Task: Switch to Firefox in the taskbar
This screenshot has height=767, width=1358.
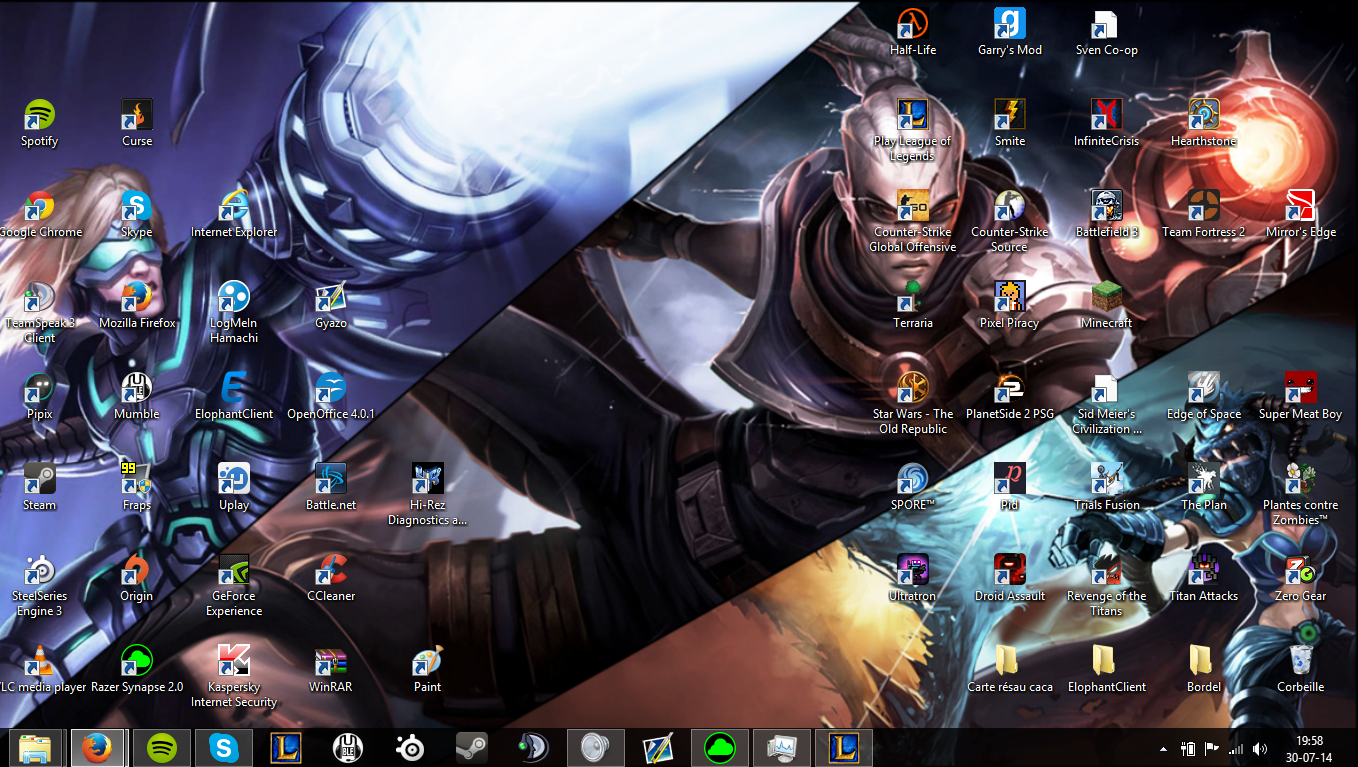Action: click(98, 748)
